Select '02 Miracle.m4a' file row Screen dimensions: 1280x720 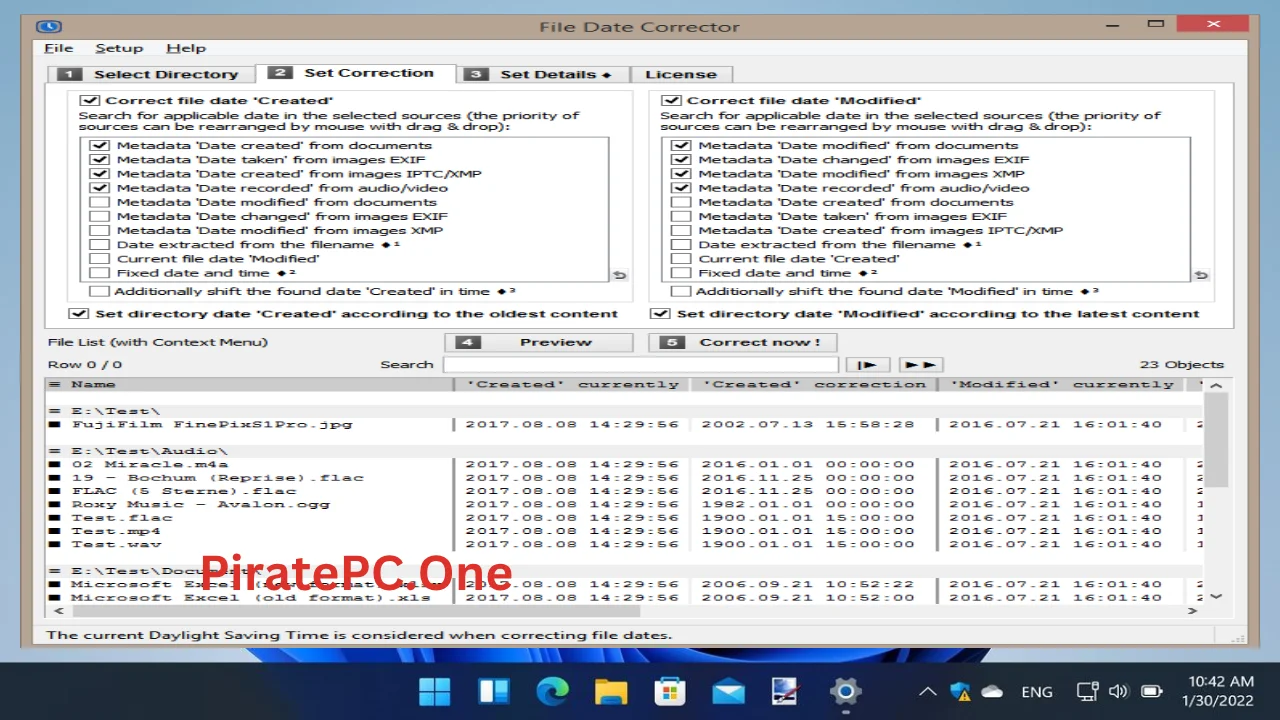624,464
